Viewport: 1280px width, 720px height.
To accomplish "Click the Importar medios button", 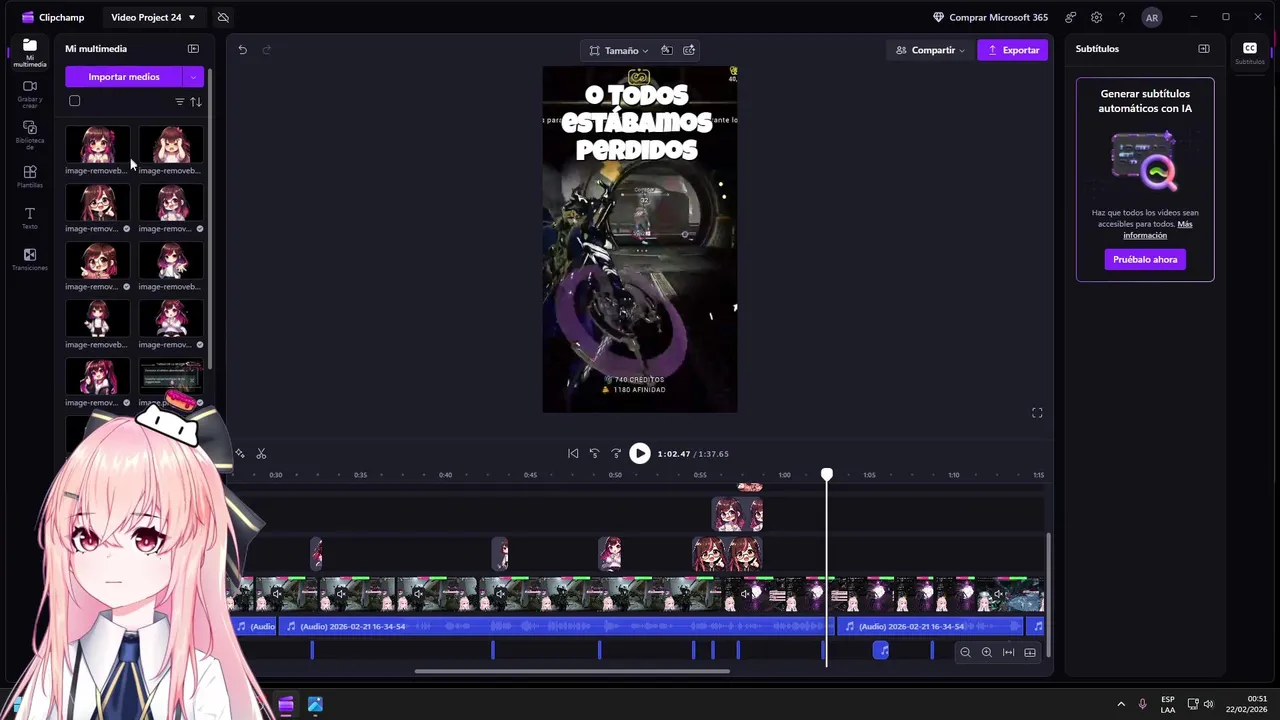I will [124, 77].
